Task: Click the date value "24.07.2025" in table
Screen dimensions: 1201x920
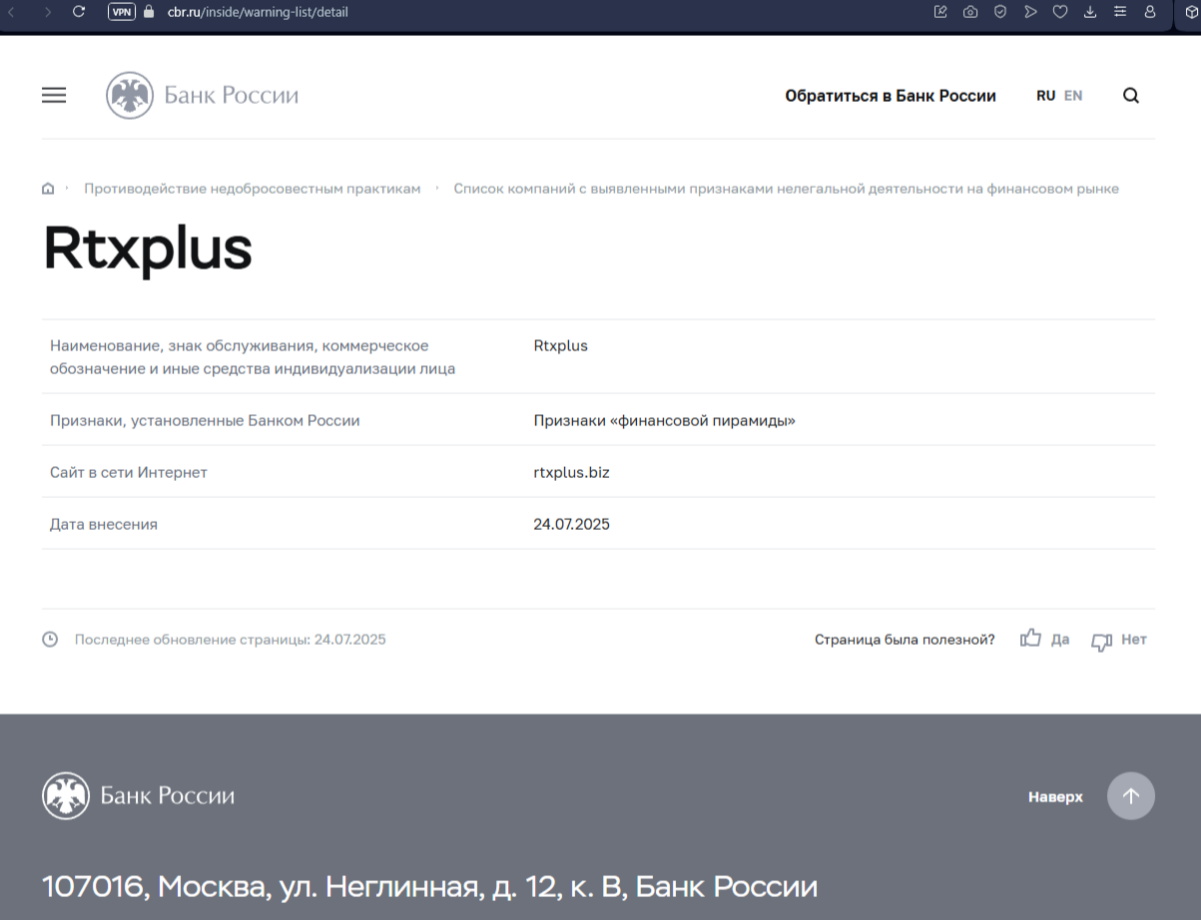Action: (572, 524)
